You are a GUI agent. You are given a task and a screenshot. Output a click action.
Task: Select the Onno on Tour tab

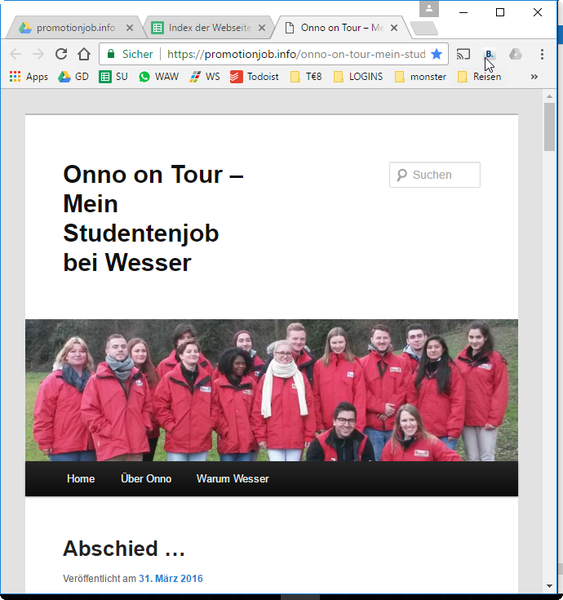point(339,28)
